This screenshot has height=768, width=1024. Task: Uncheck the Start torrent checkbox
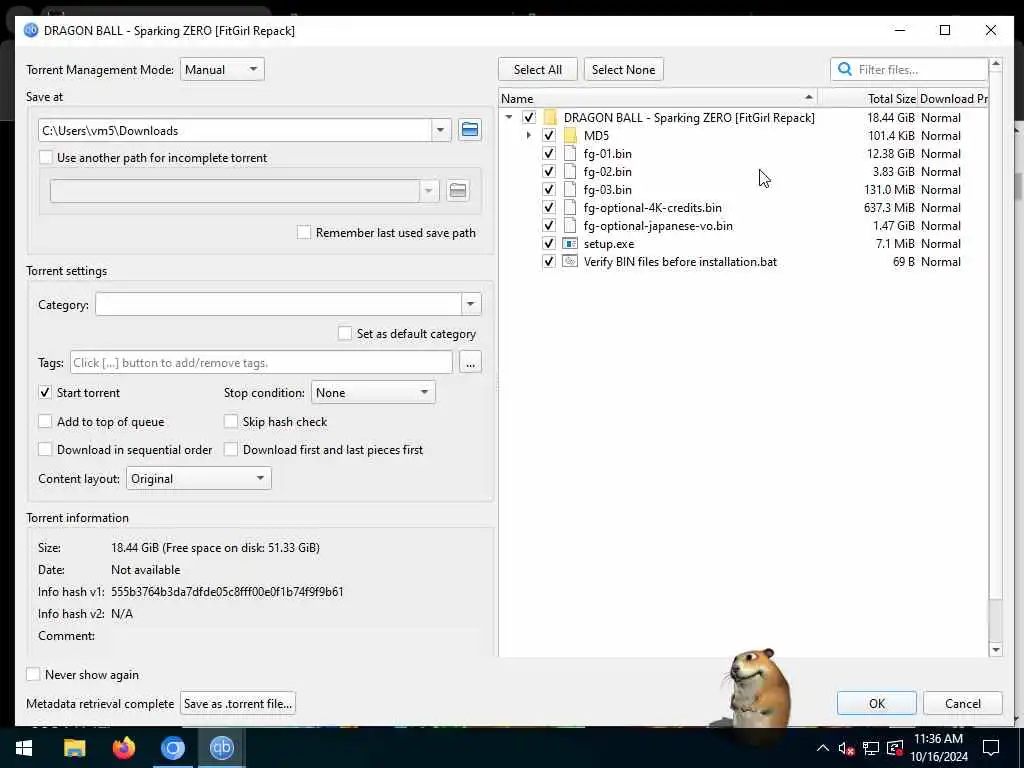(x=45, y=392)
